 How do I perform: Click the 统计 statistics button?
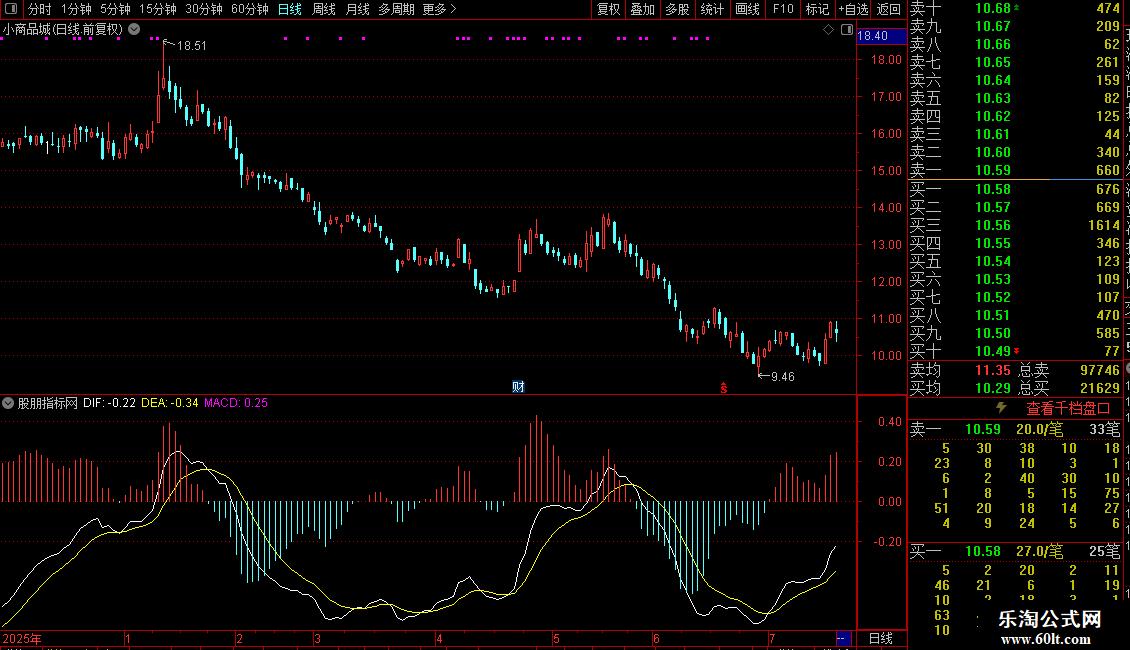point(712,9)
